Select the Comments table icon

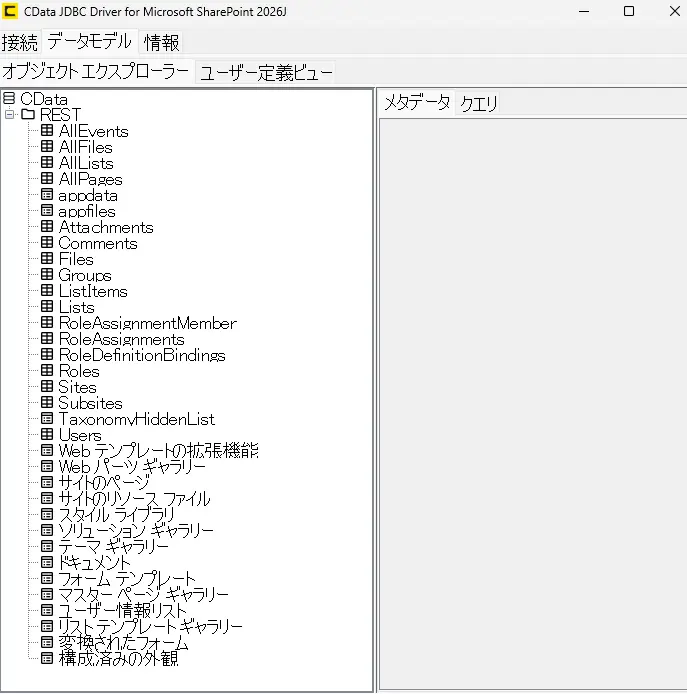[x=47, y=242]
